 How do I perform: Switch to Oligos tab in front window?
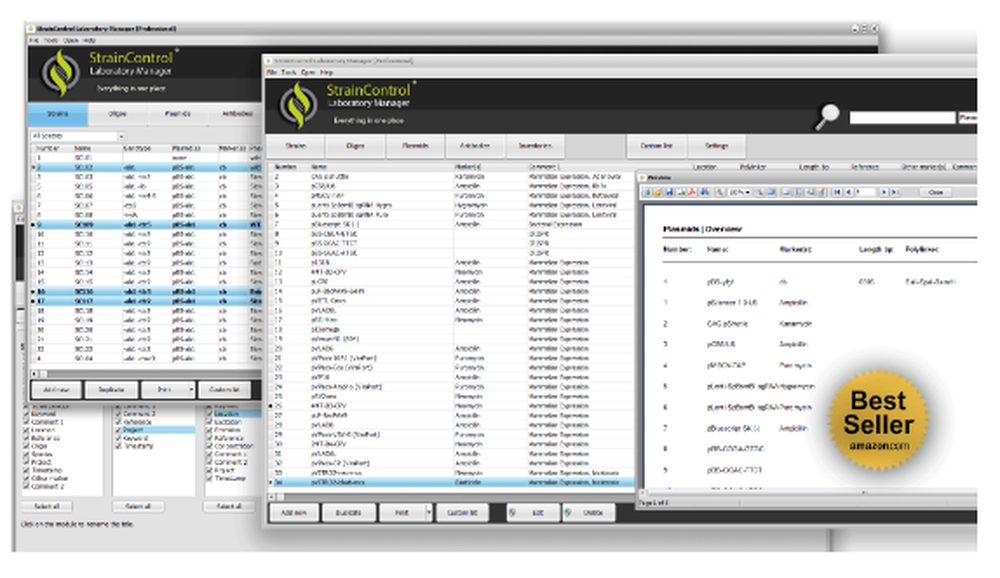tap(355, 146)
